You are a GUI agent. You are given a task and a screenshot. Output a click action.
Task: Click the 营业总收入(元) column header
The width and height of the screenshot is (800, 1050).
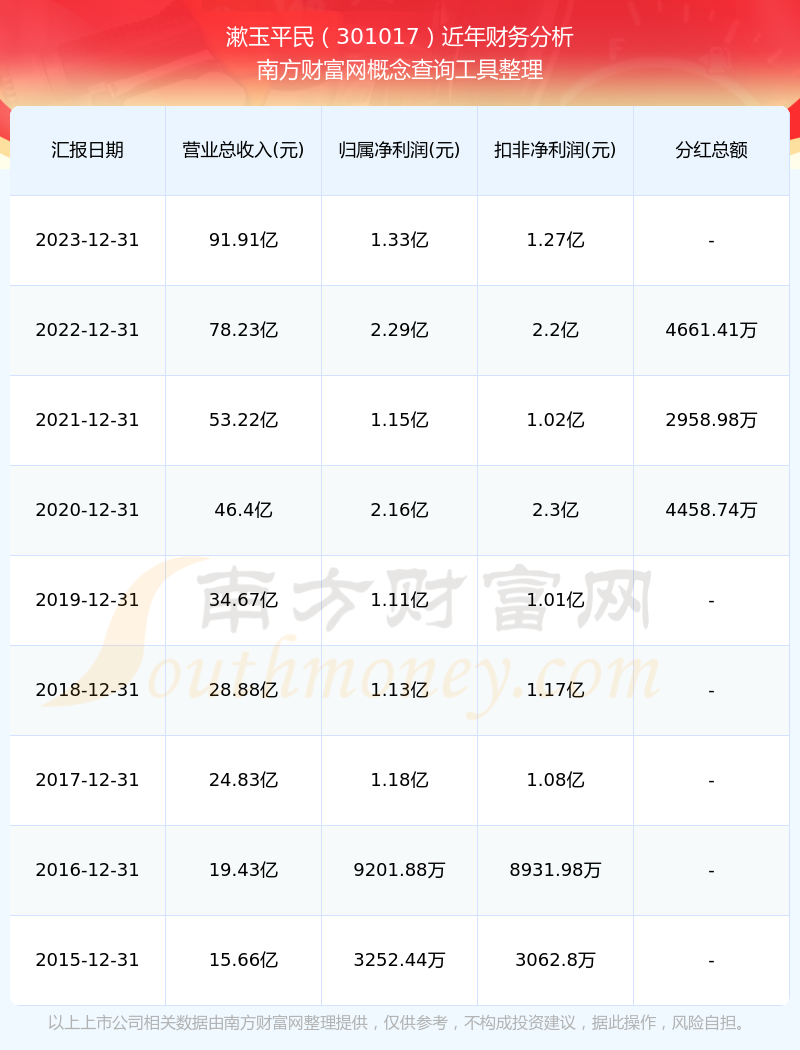pos(244,150)
